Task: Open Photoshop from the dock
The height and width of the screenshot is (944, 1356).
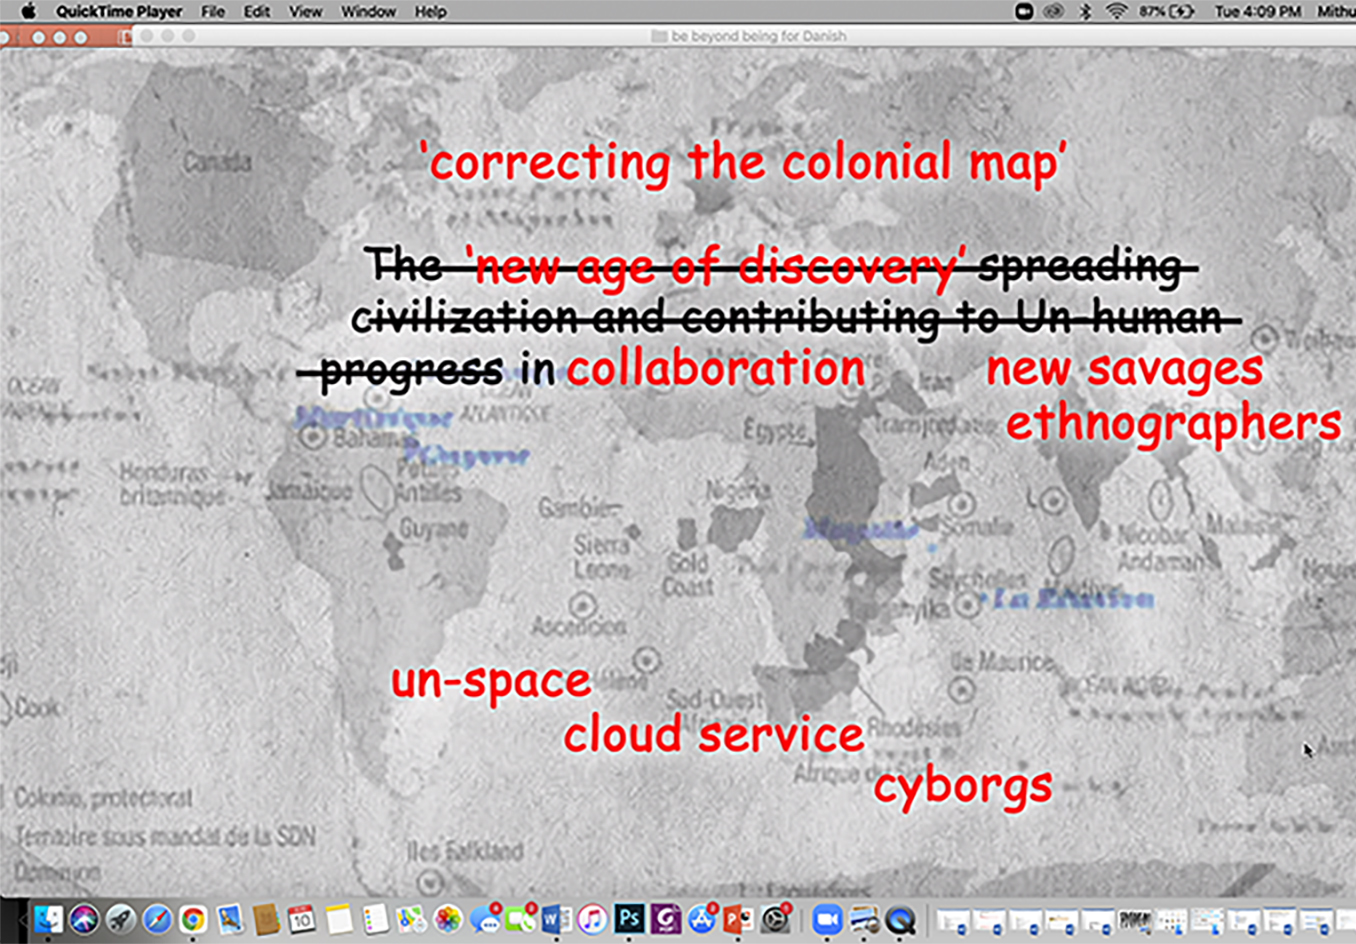Action: [629, 919]
